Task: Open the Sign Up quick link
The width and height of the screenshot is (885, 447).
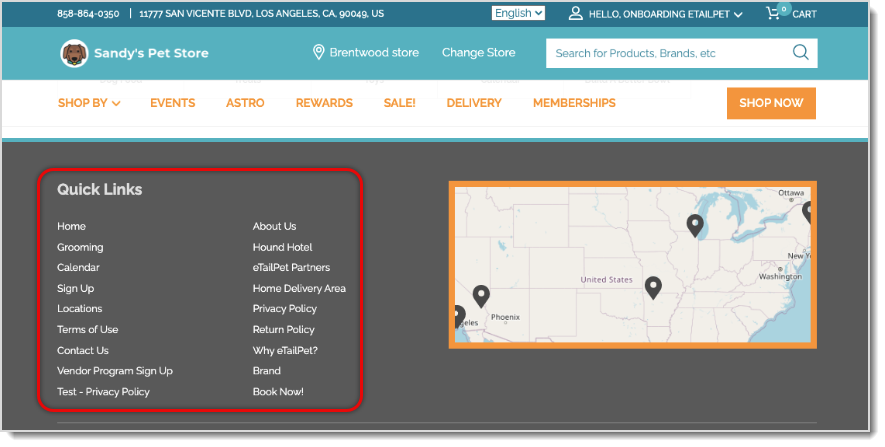Action: 76,288
